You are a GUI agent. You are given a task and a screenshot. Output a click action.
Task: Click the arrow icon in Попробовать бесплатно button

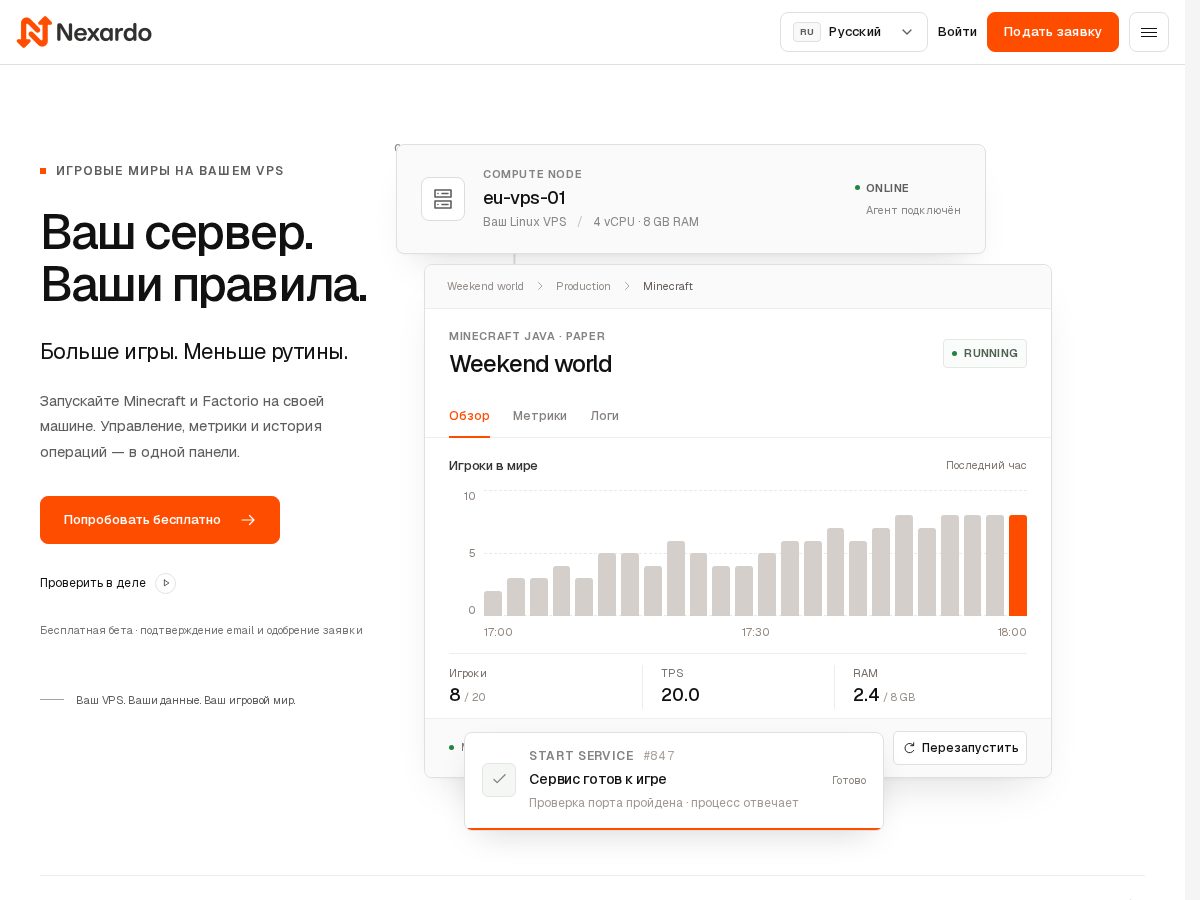[248, 520]
